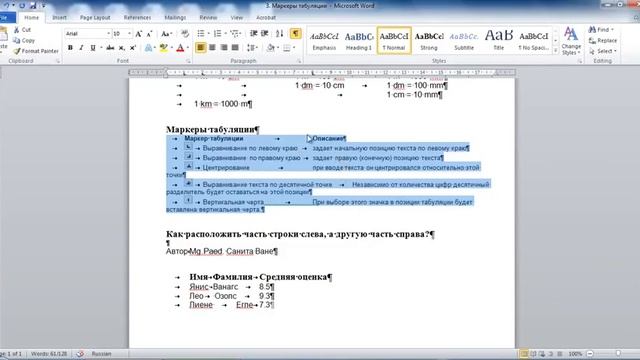
Task: Apply the Subtitle style
Action: click(x=464, y=41)
